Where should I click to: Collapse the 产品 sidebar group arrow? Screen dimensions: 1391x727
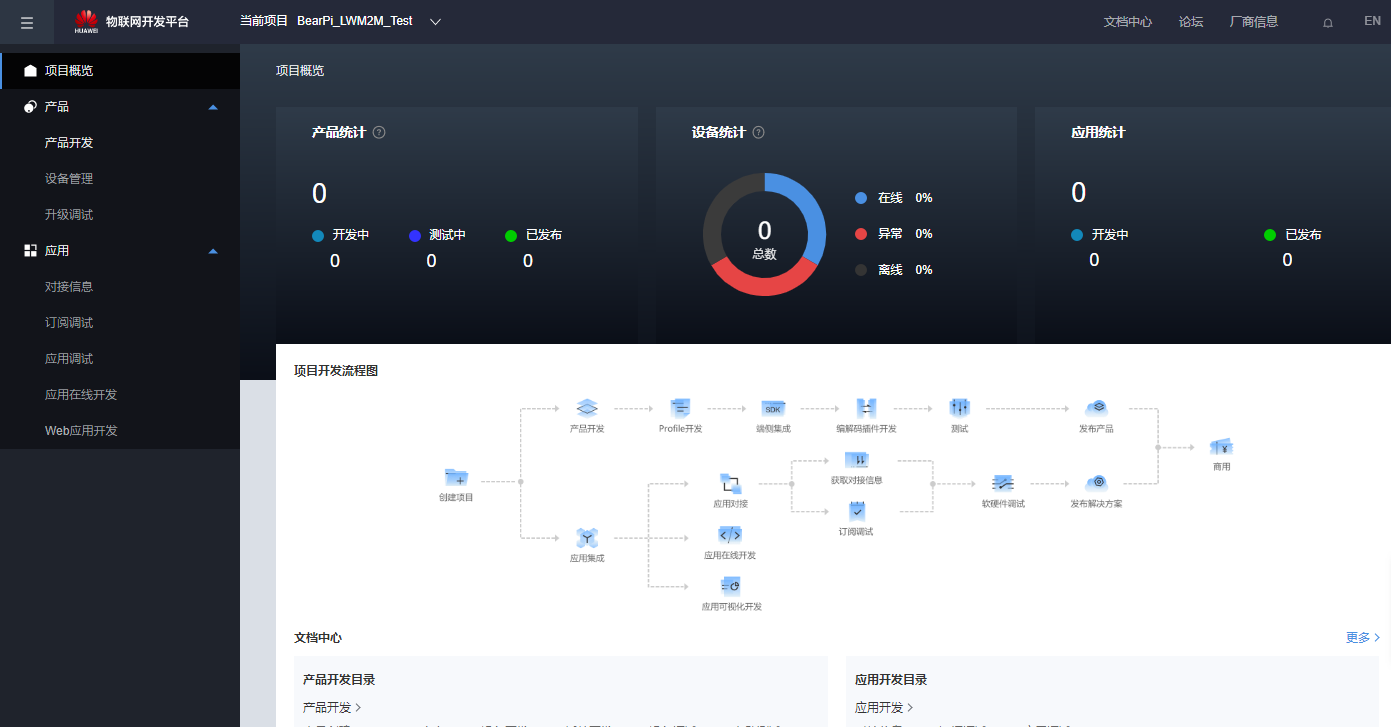click(x=213, y=107)
